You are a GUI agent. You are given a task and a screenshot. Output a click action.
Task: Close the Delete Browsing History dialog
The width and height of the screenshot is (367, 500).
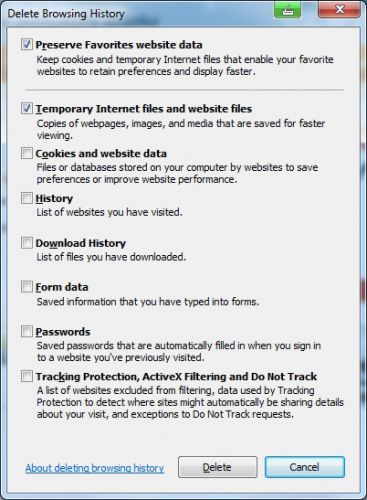(339, 9)
